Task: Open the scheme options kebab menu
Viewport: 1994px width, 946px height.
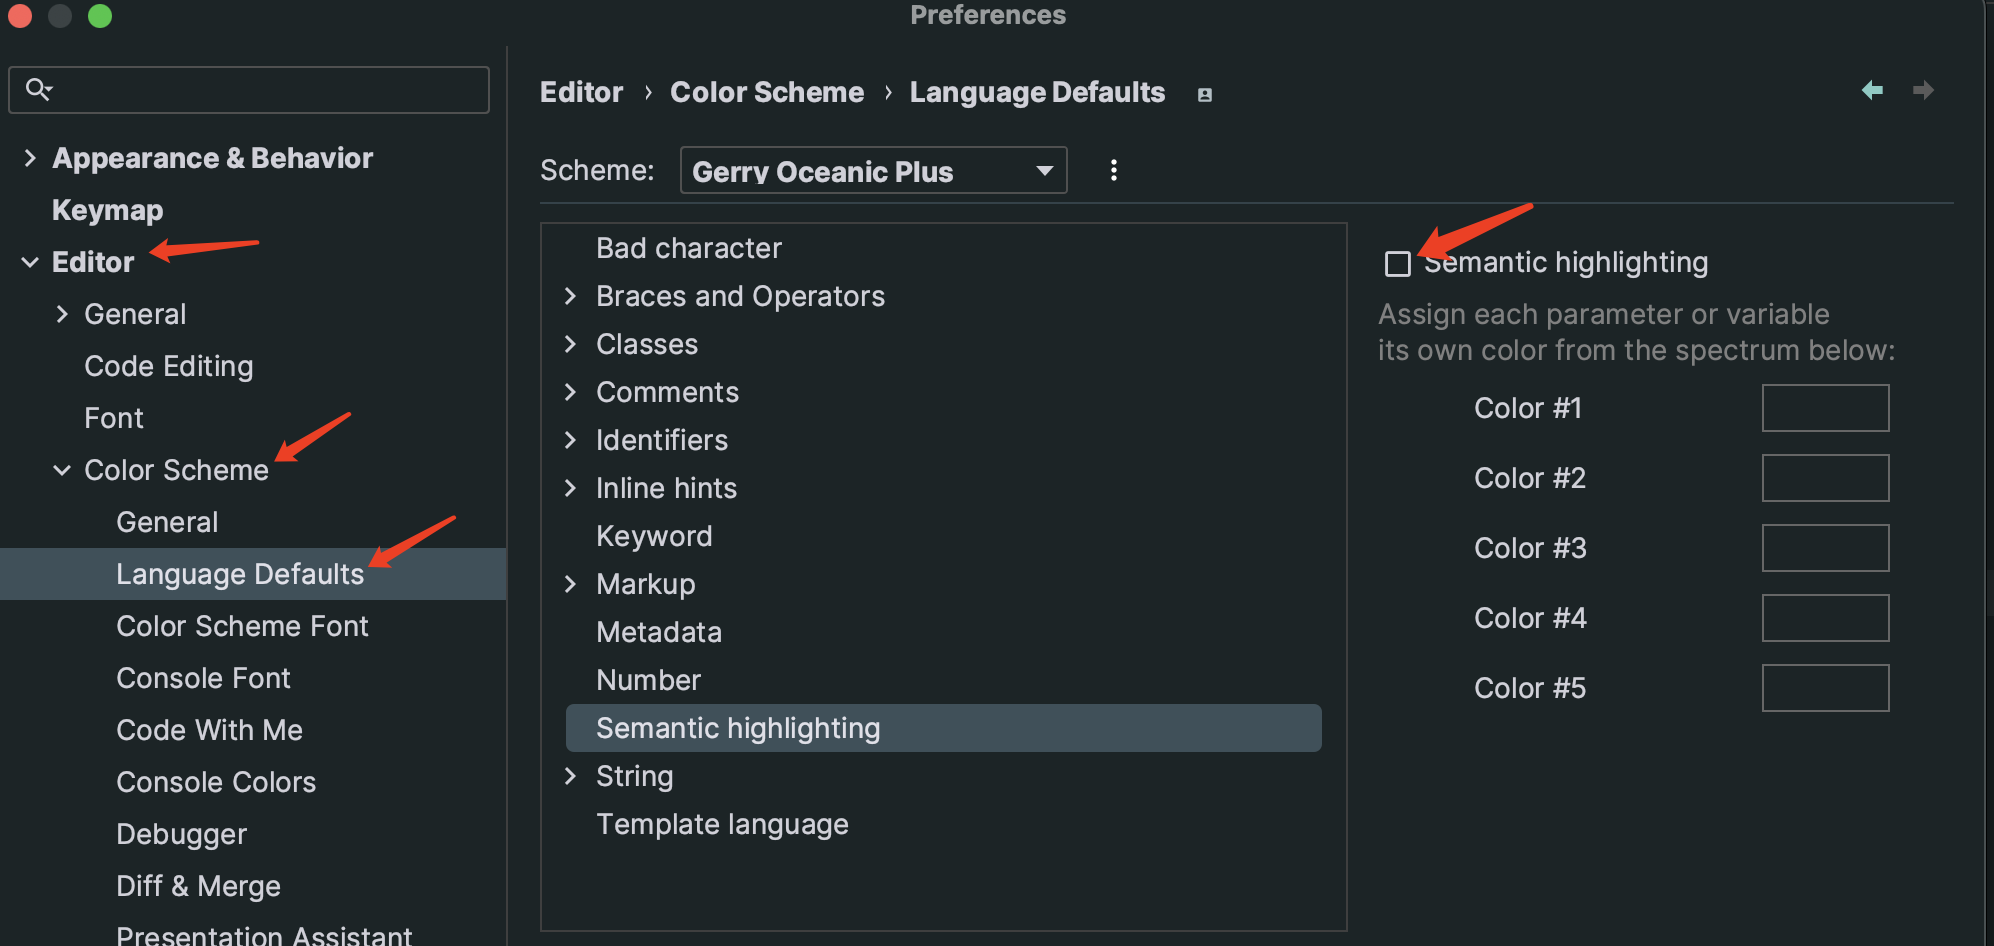Action: click(x=1113, y=170)
